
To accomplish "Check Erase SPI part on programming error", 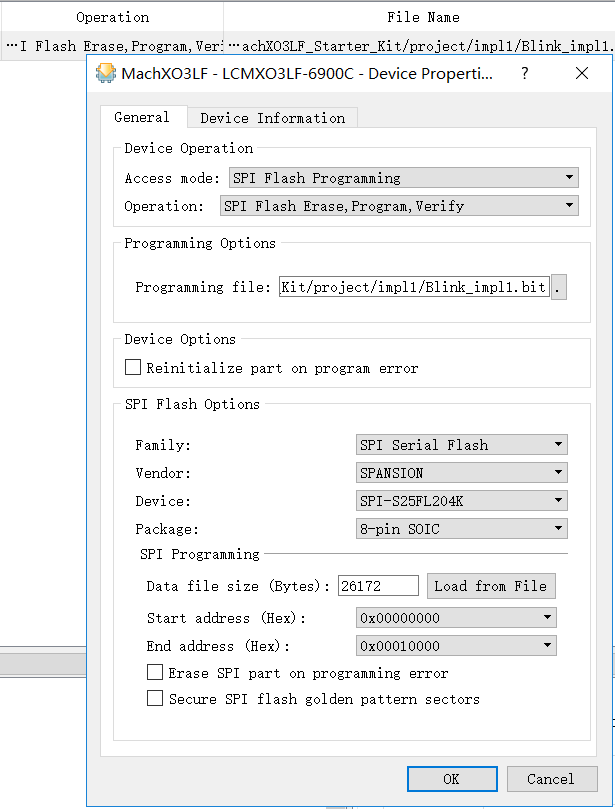I will click(155, 672).
